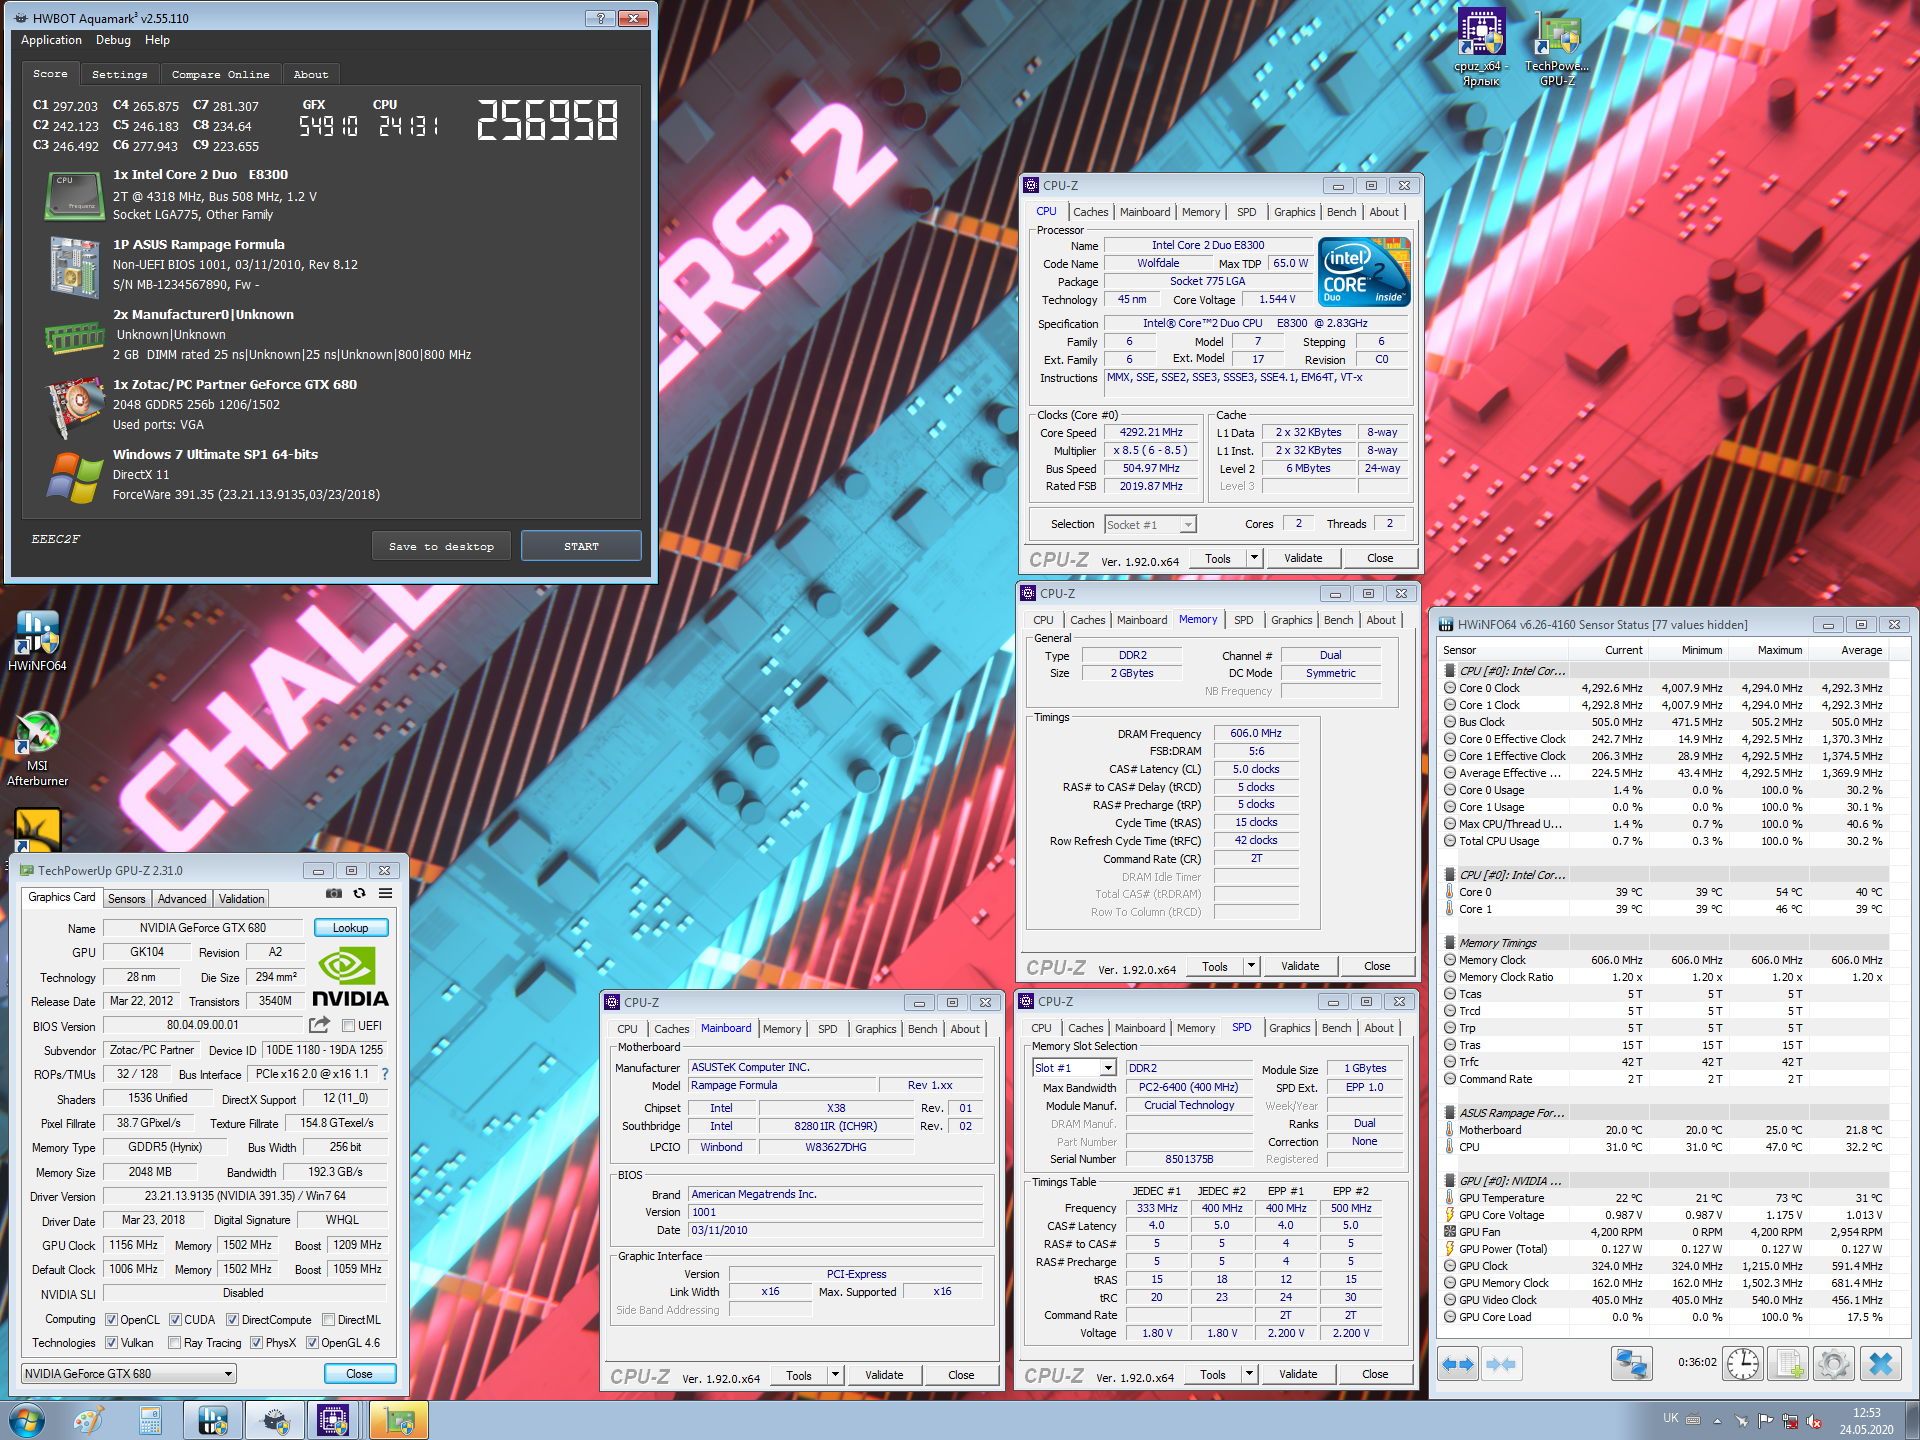The image size is (1920, 1440).
Task: Open Tools dropdown arrow in CPU-Z CPU window
Action: [x=1254, y=558]
